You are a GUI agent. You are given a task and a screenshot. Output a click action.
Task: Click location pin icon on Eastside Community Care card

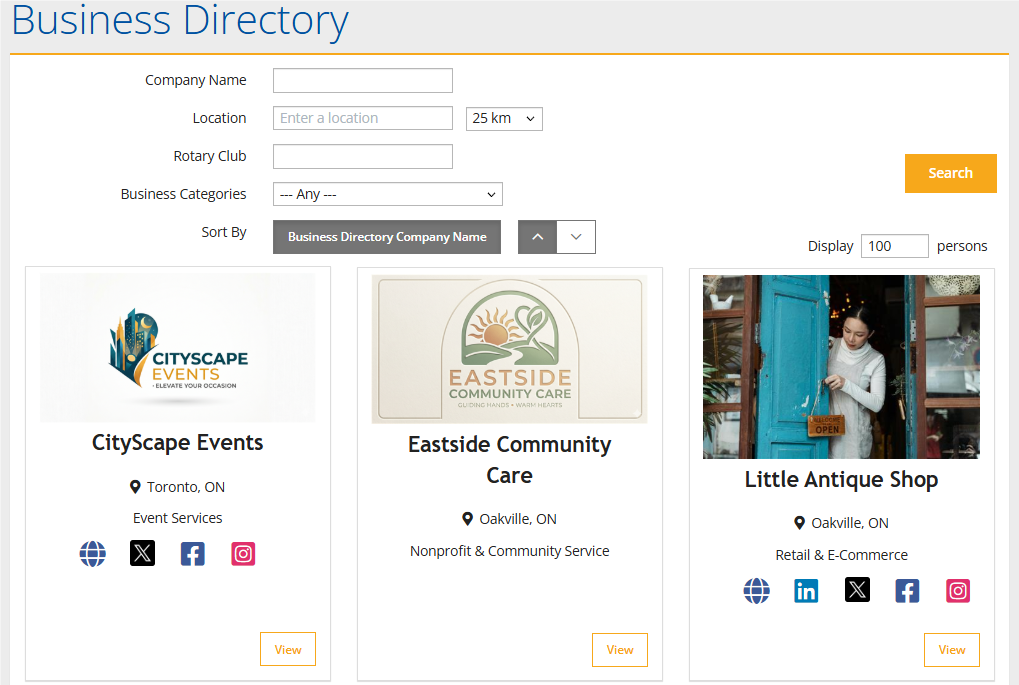click(467, 519)
